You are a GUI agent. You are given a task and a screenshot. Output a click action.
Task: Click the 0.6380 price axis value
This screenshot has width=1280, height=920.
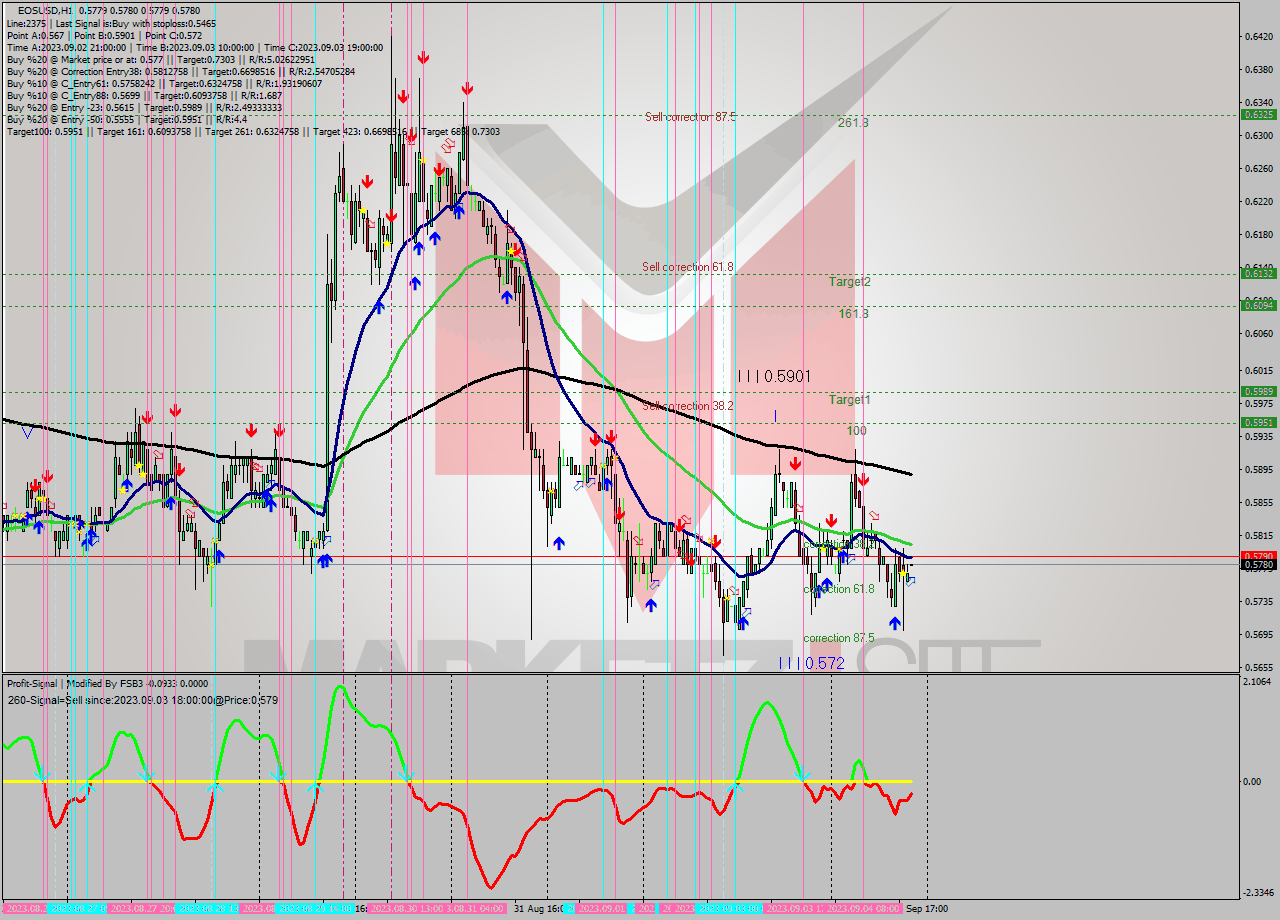point(1257,69)
